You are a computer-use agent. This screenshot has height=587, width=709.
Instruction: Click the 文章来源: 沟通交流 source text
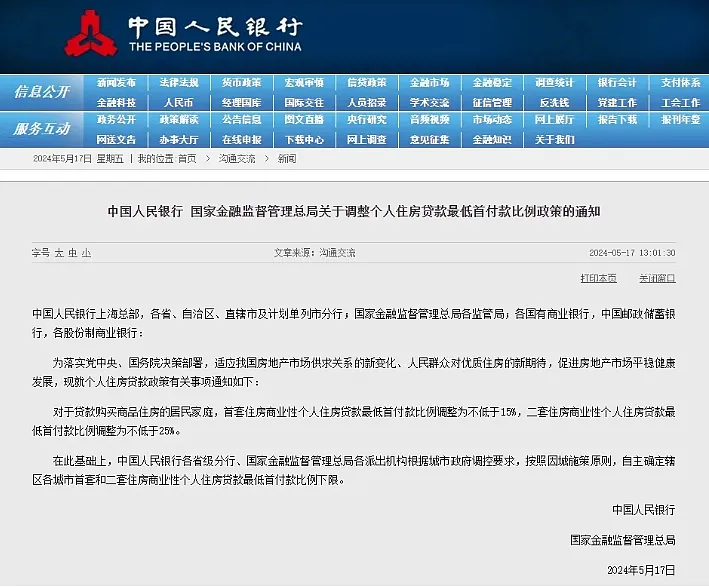pyautogui.click(x=314, y=253)
